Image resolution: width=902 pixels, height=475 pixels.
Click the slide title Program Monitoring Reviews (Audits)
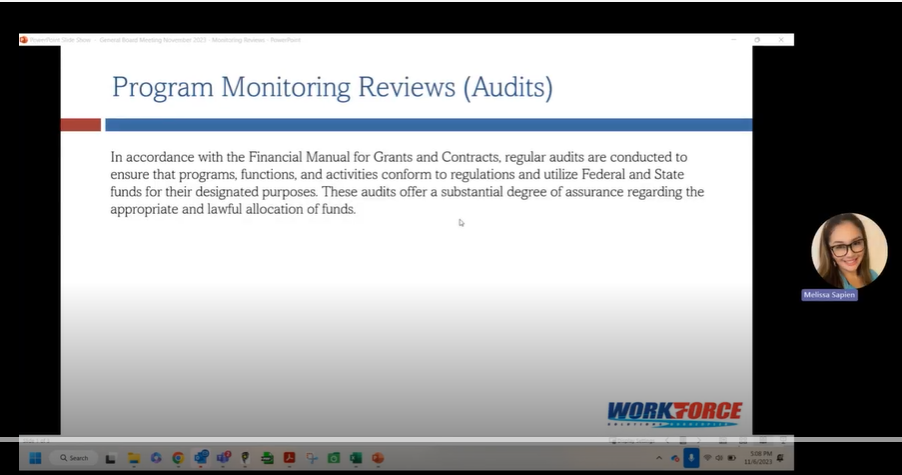332,87
